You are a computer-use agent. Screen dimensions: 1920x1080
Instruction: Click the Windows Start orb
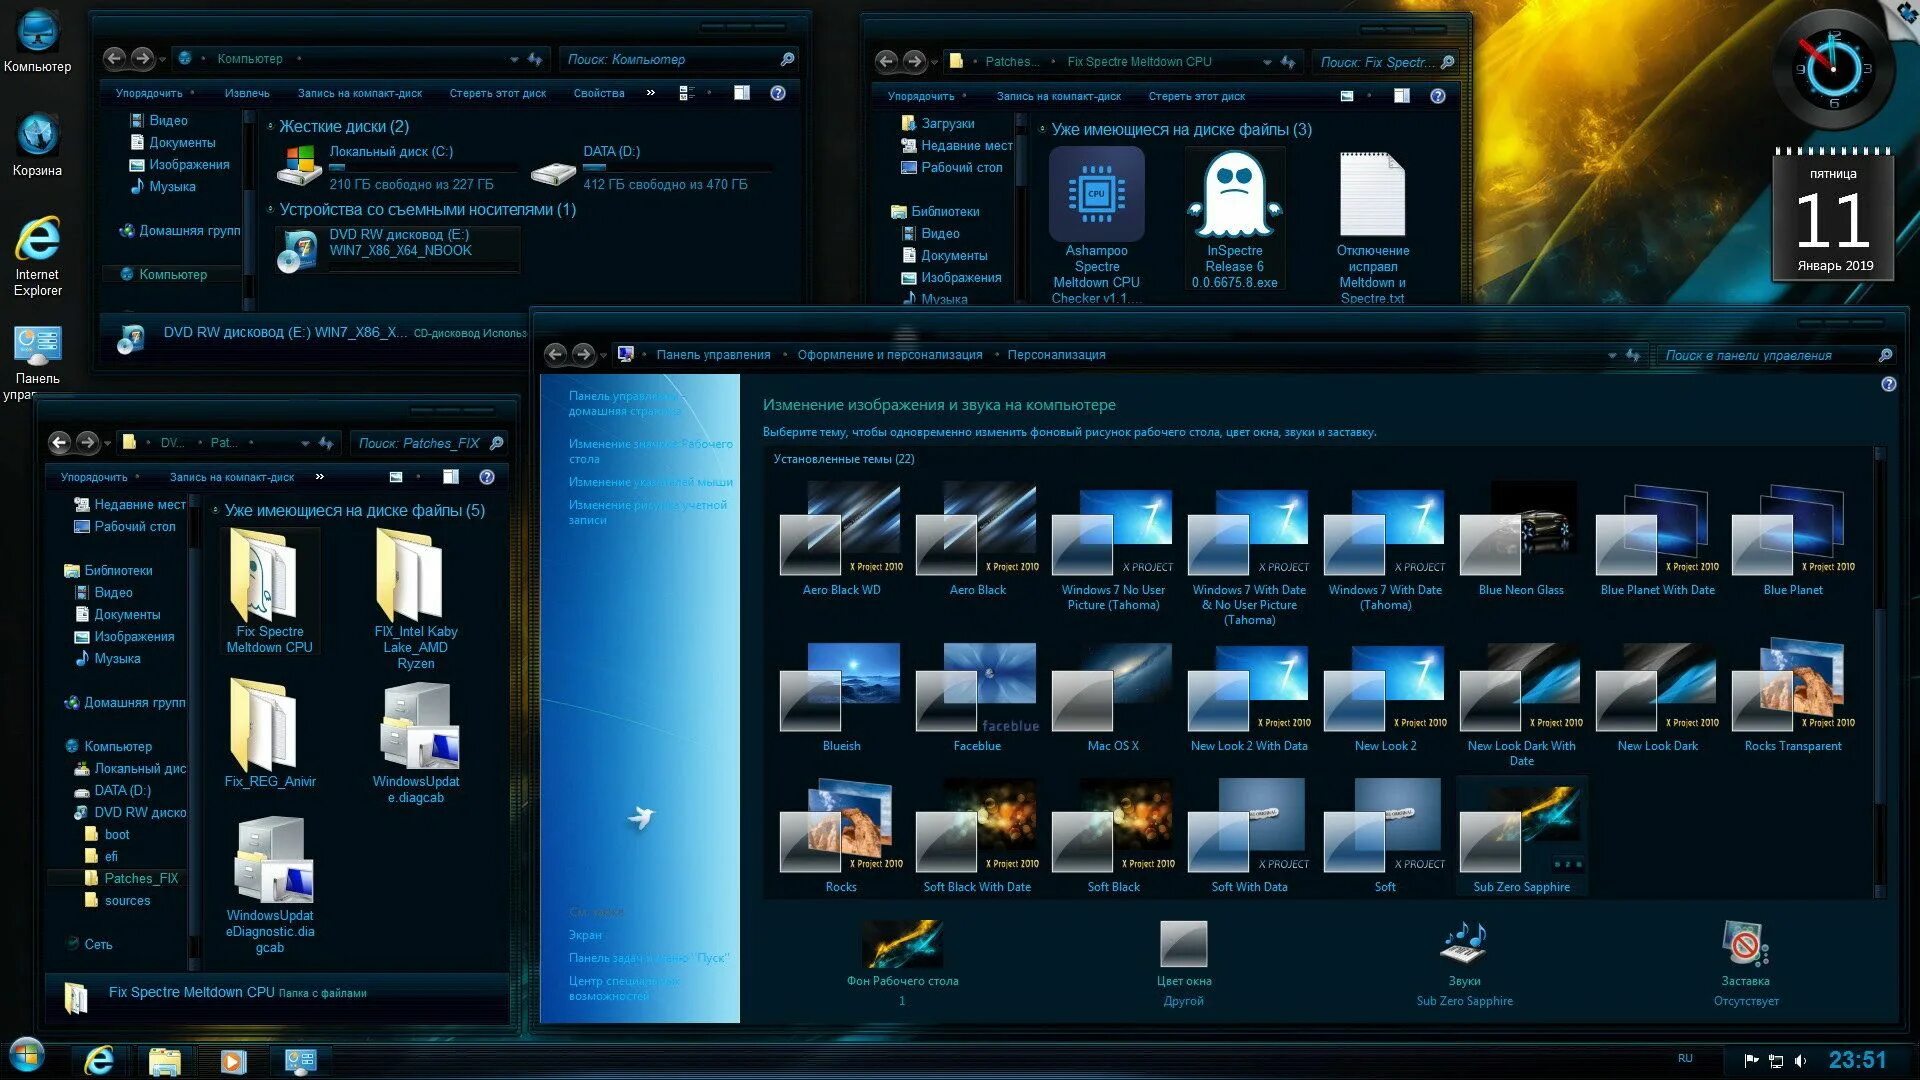point(27,1057)
